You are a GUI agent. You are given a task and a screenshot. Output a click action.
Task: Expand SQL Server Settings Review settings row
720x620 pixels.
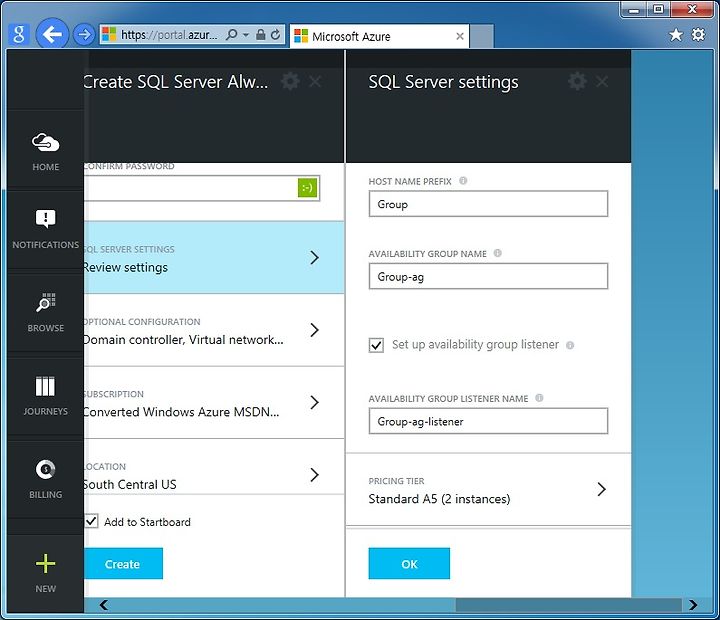[214, 258]
